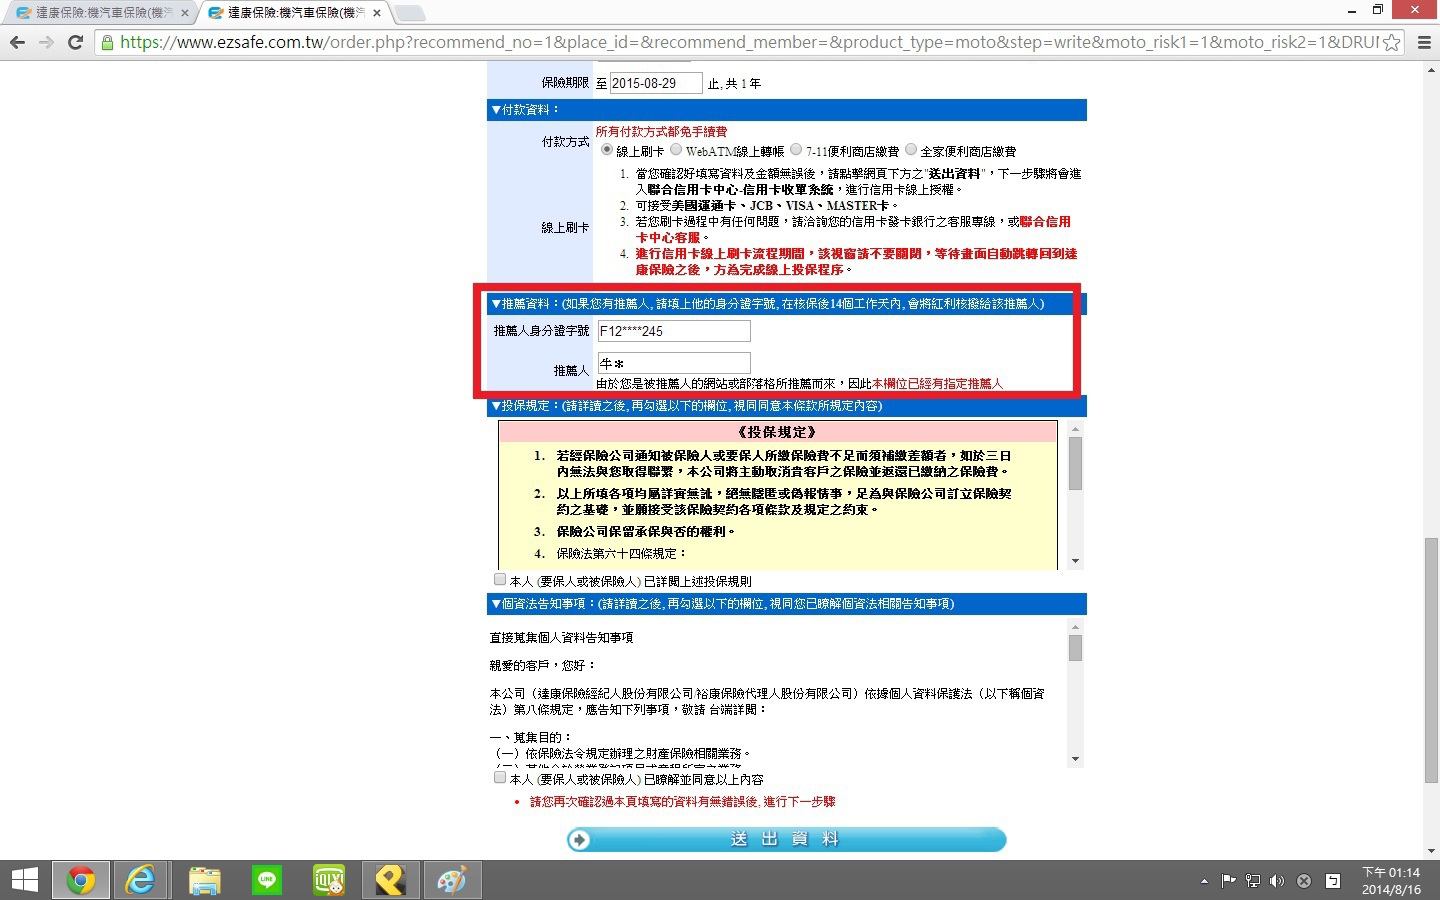Launch Internet Explorer from the taskbar
The width and height of the screenshot is (1440, 900).
pos(141,880)
